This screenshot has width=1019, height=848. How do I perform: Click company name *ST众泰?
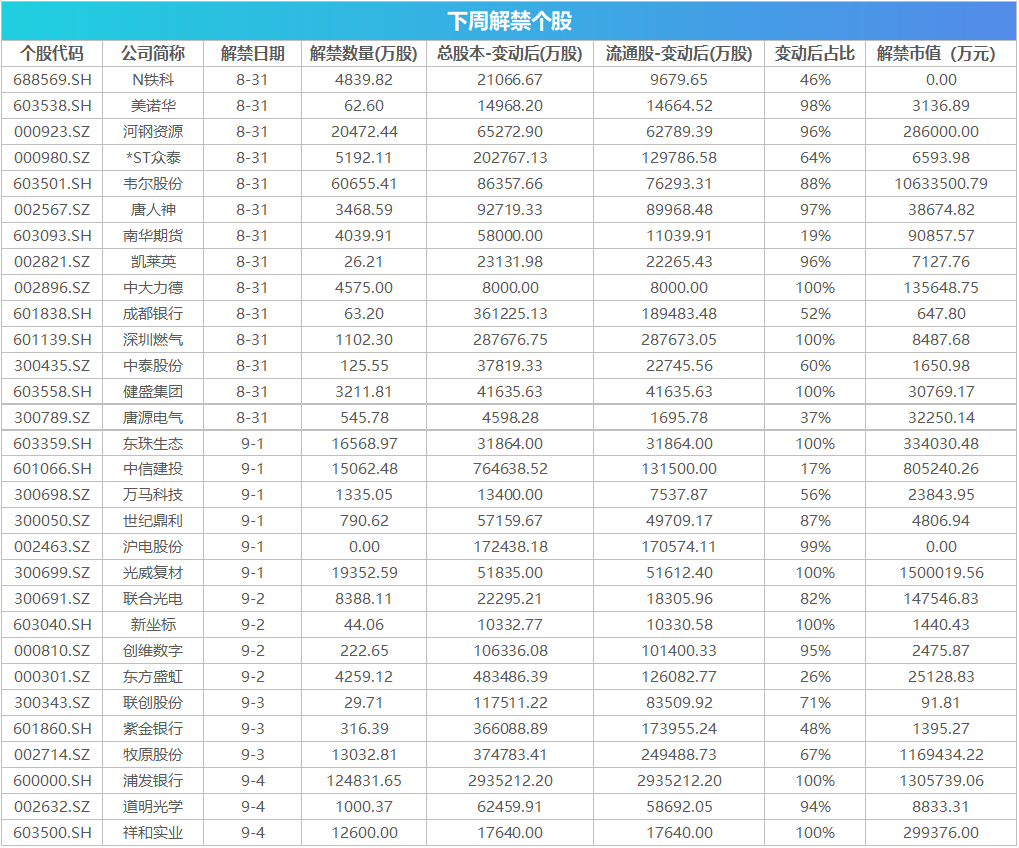153,158
